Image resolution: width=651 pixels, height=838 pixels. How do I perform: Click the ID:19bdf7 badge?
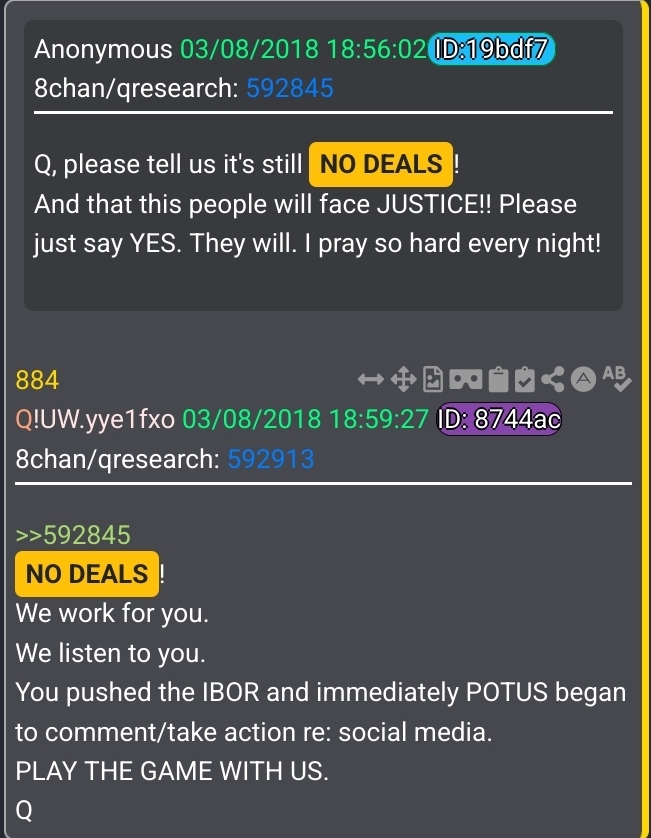(491, 49)
